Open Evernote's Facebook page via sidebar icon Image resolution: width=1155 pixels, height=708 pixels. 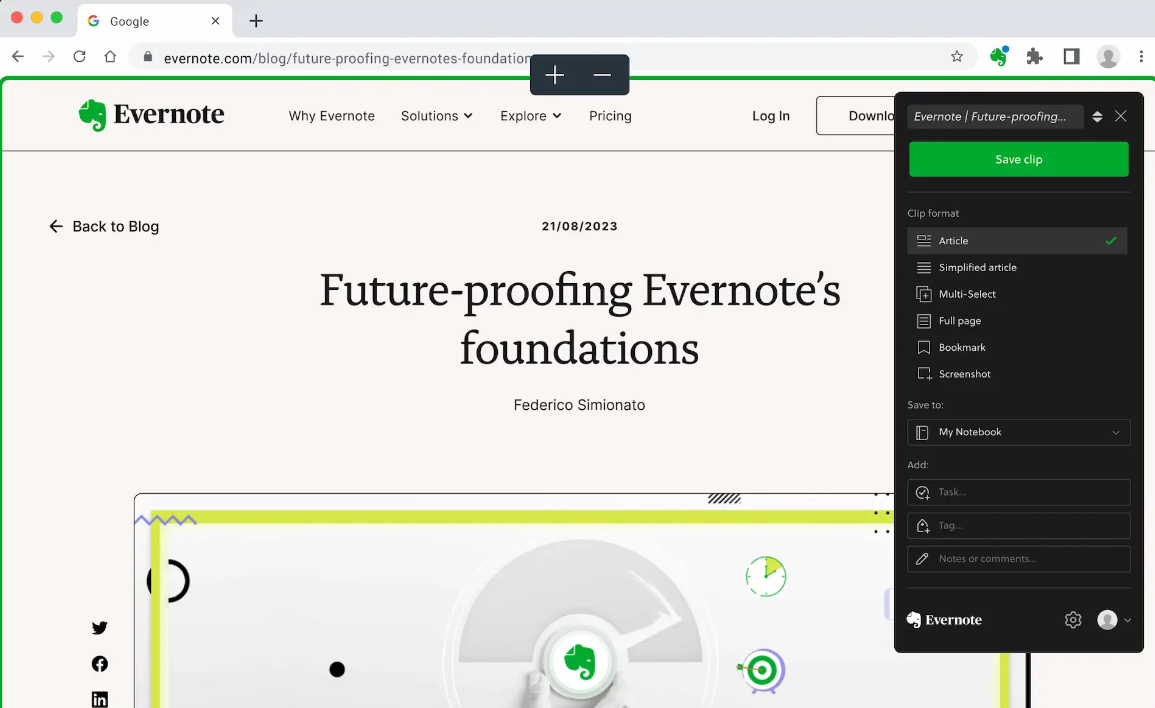(99, 663)
